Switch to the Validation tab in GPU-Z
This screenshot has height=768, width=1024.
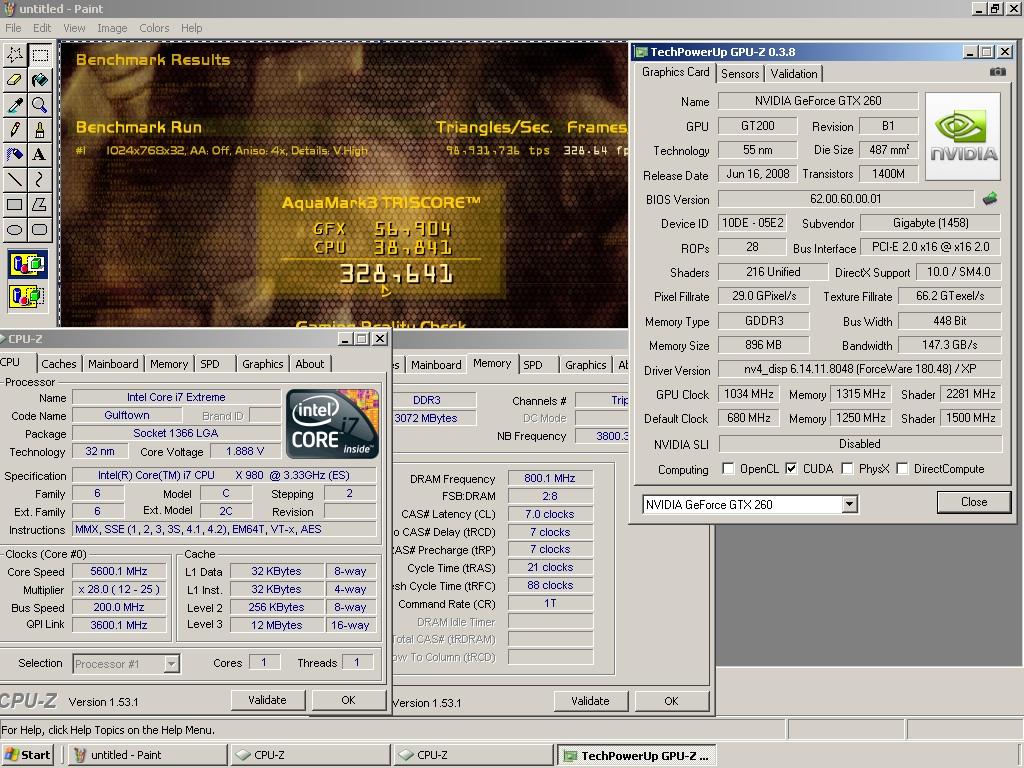pos(793,74)
